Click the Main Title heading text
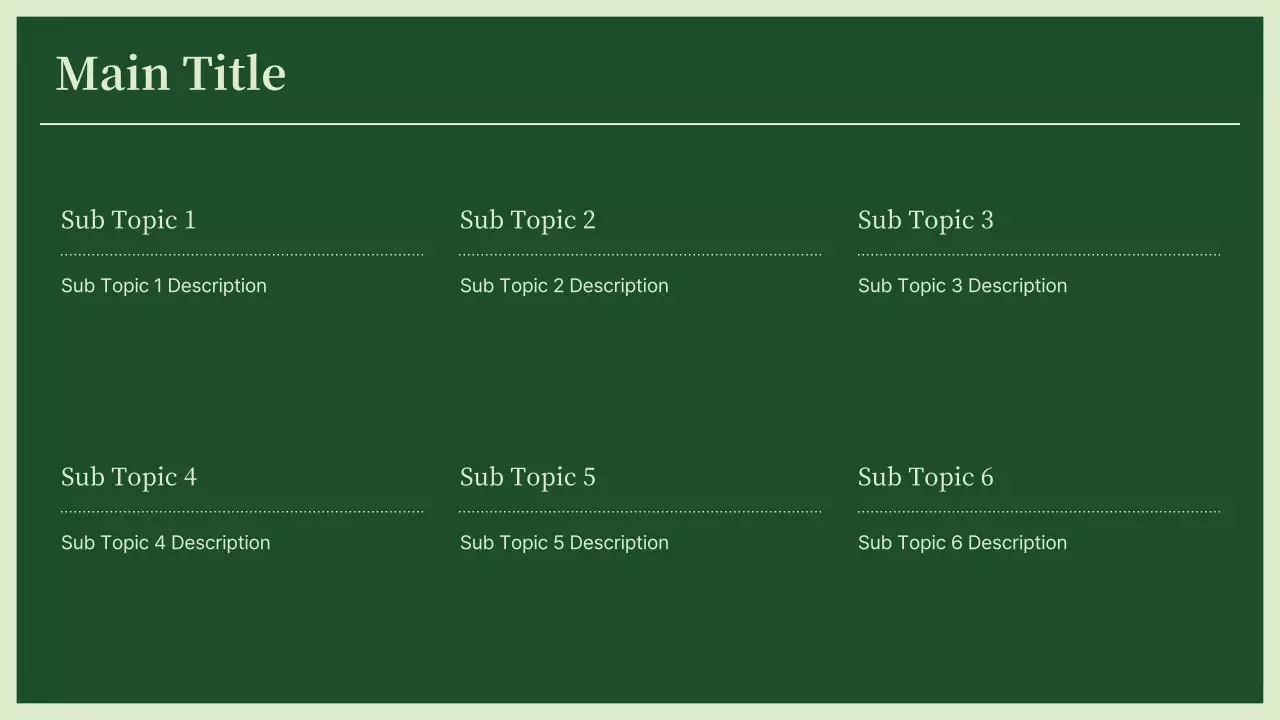Image resolution: width=1280 pixels, height=720 pixels. pyautogui.click(x=171, y=74)
